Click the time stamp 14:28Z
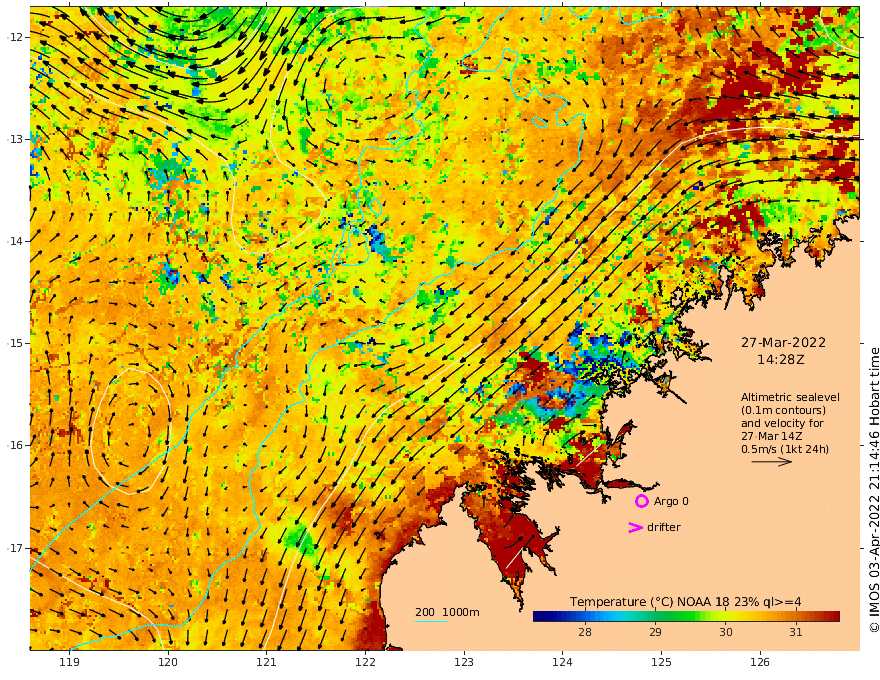The image size is (880, 680). [x=781, y=360]
